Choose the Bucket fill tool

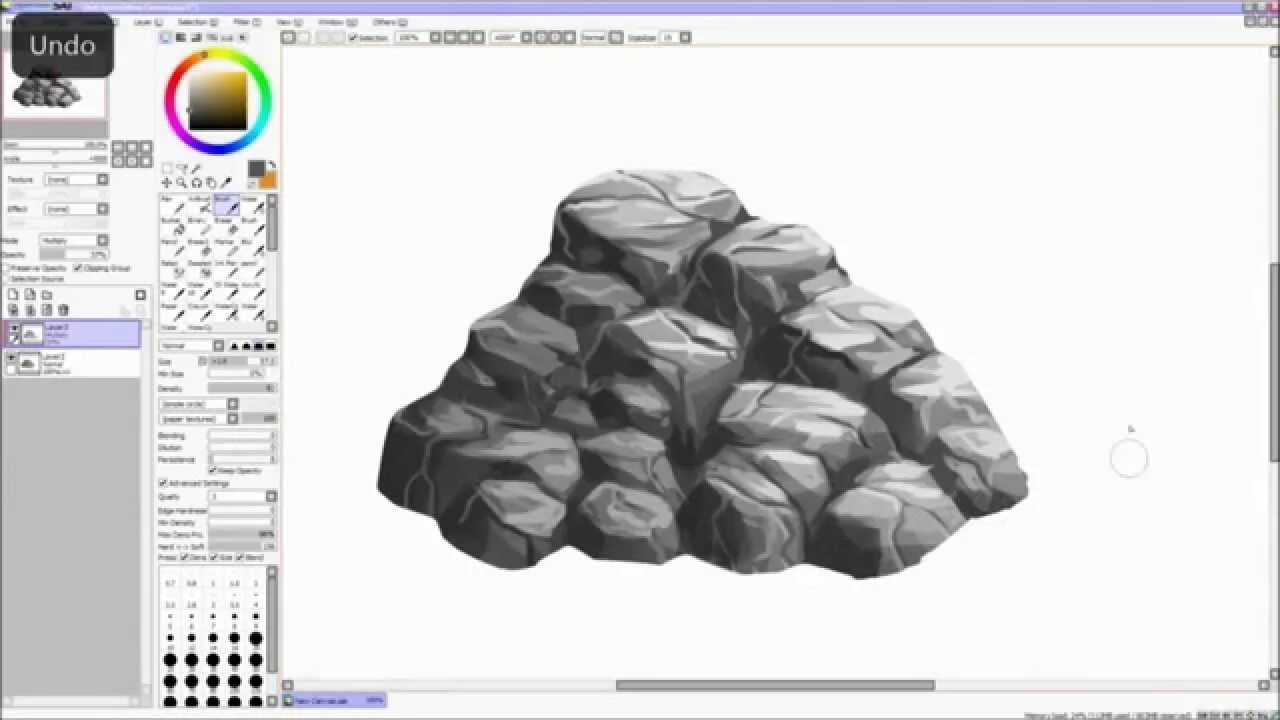172,227
